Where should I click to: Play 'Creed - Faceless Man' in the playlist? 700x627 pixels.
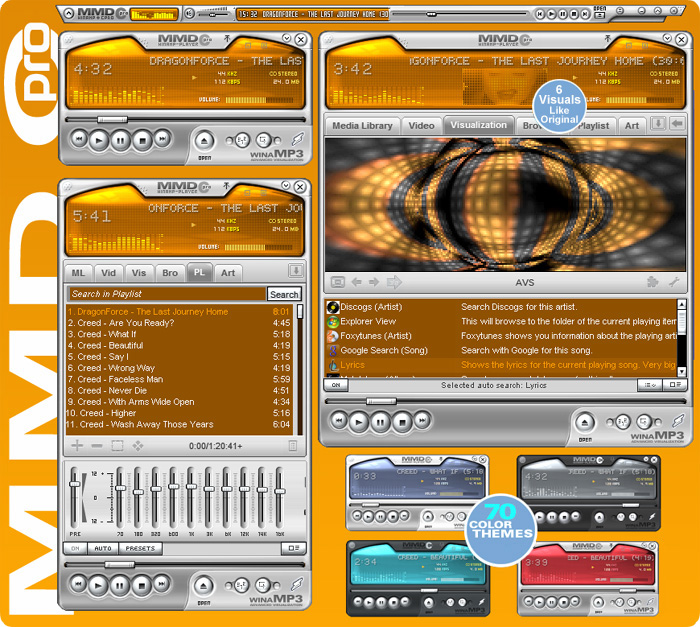point(120,380)
